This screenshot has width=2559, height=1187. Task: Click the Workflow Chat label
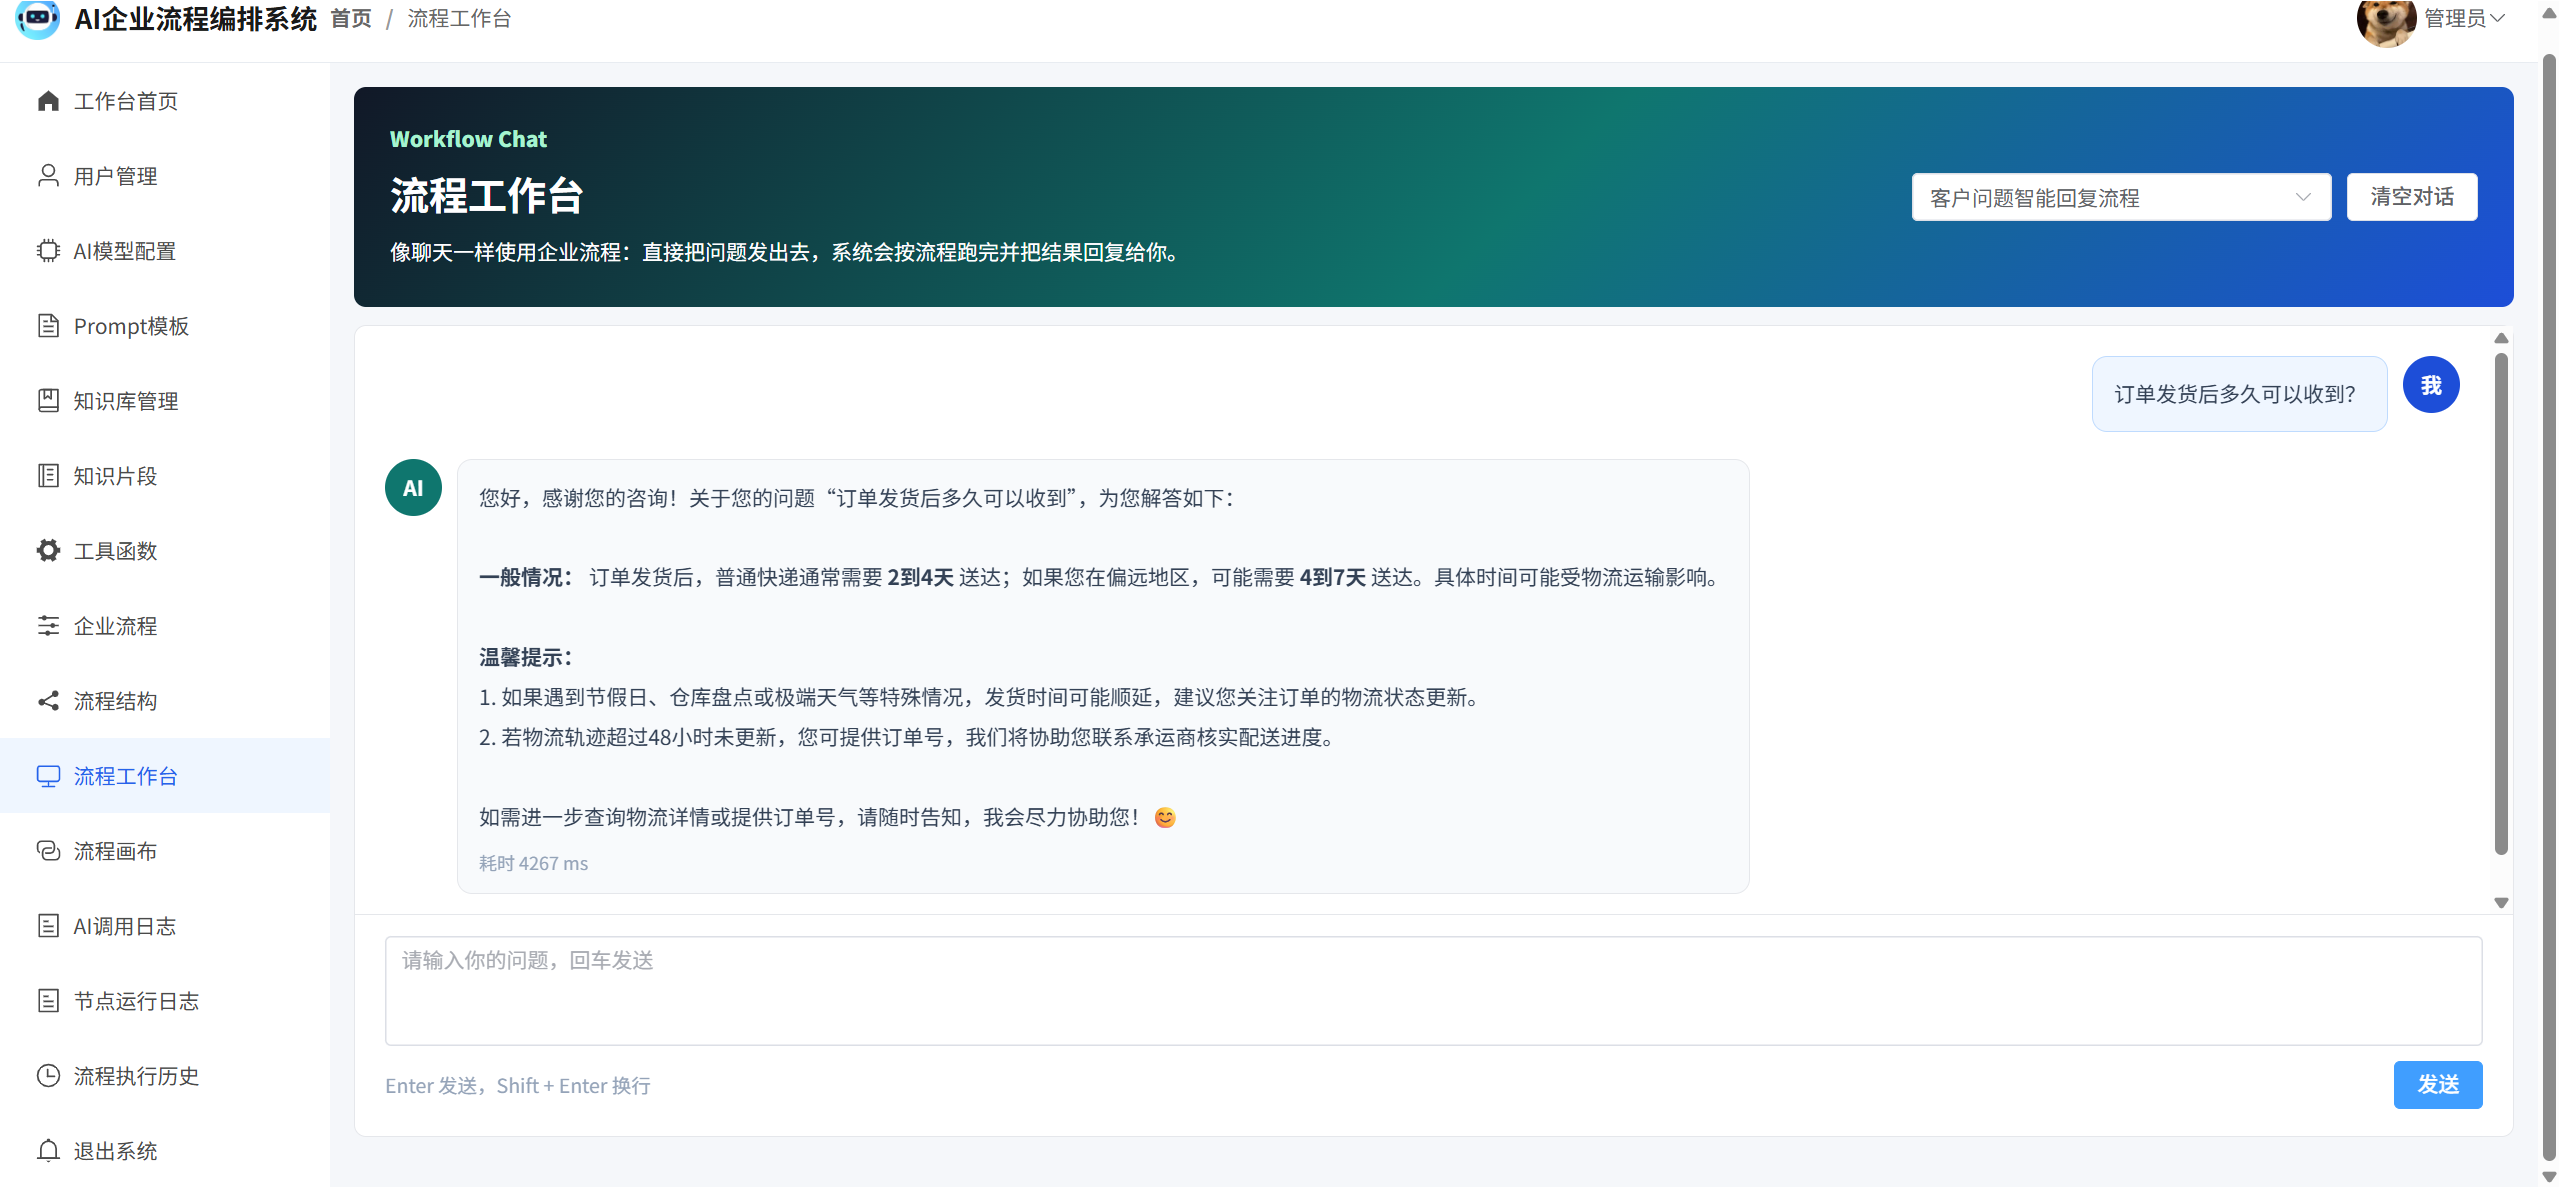[x=468, y=139]
